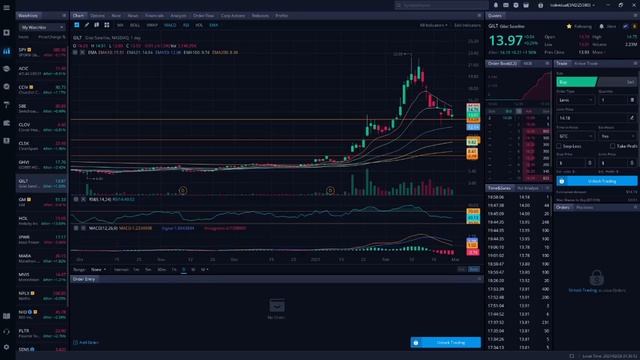Click Edit Indicators

click(x=467, y=25)
